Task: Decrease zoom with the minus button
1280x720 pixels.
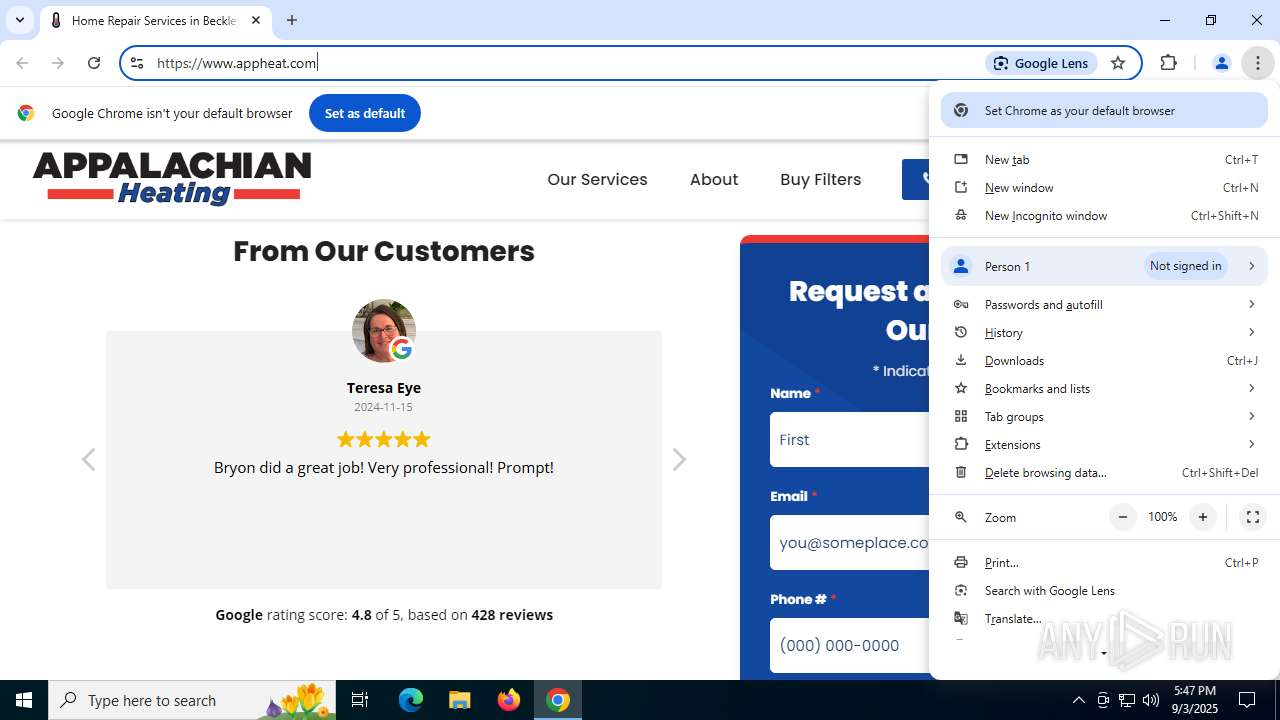Action: (1123, 517)
